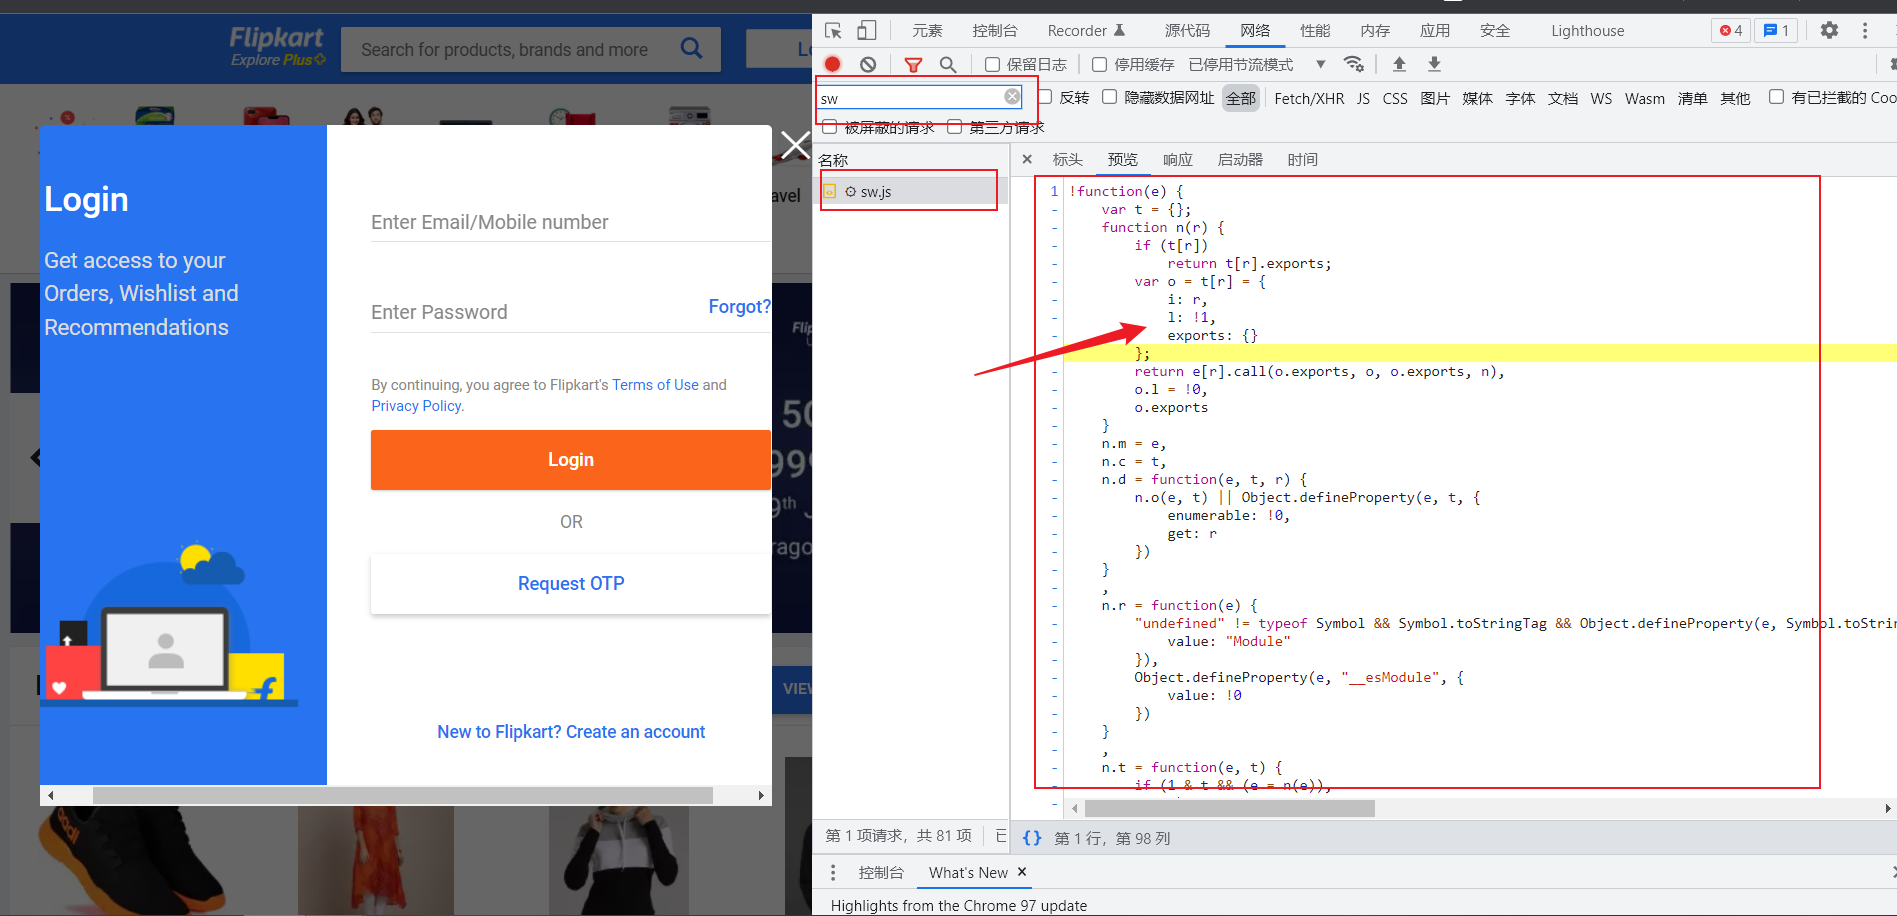Close the Flipkart login dialog
1897x916 pixels.
[x=796, y=146]
